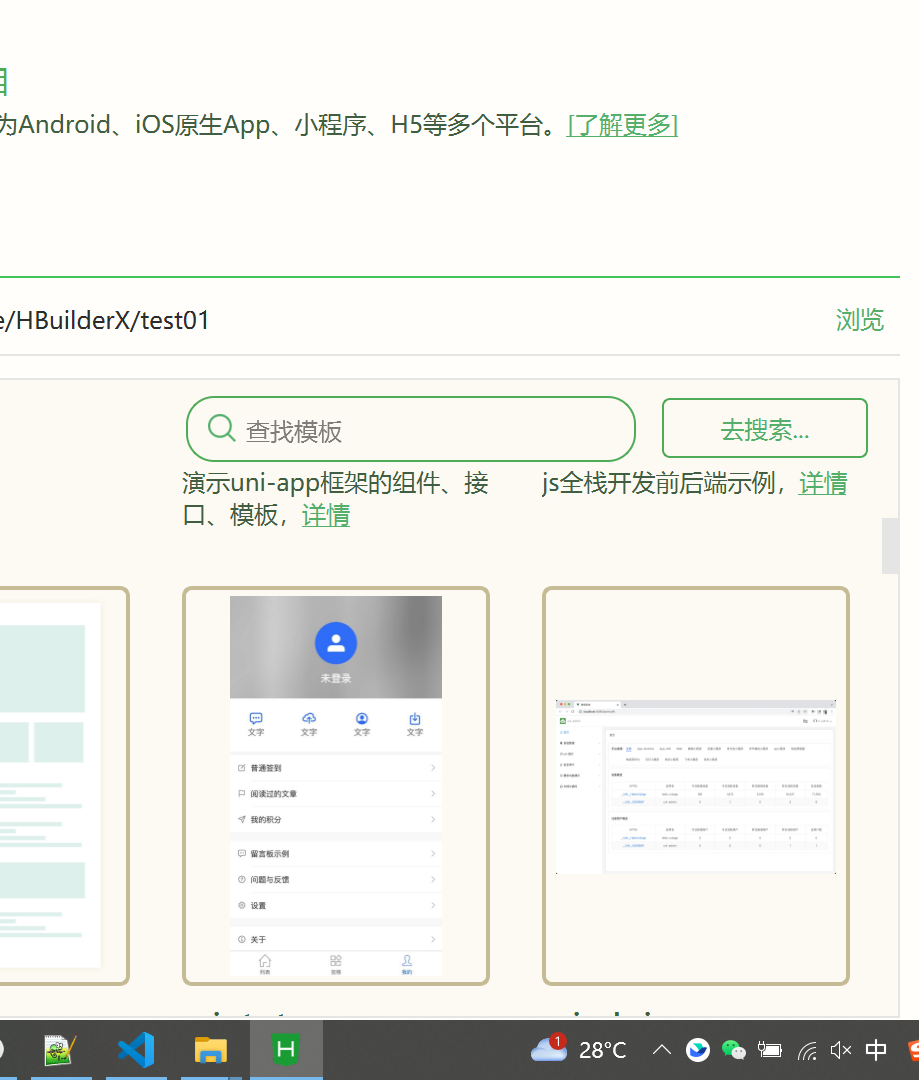Select the admin dashboard template thumbnail

(x=696, y=786)
